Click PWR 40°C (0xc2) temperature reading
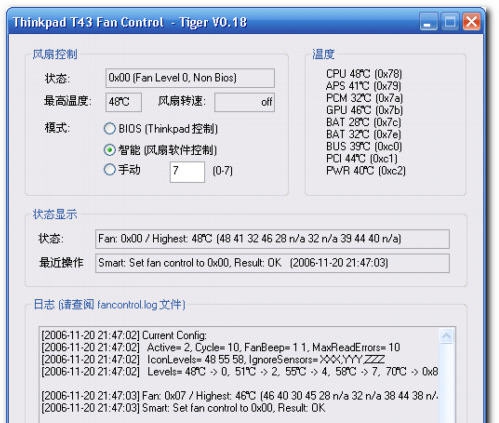 366,171
